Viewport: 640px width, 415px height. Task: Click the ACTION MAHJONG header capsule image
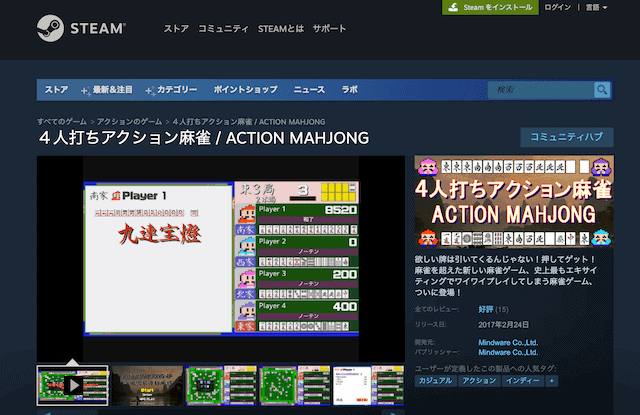514,201
